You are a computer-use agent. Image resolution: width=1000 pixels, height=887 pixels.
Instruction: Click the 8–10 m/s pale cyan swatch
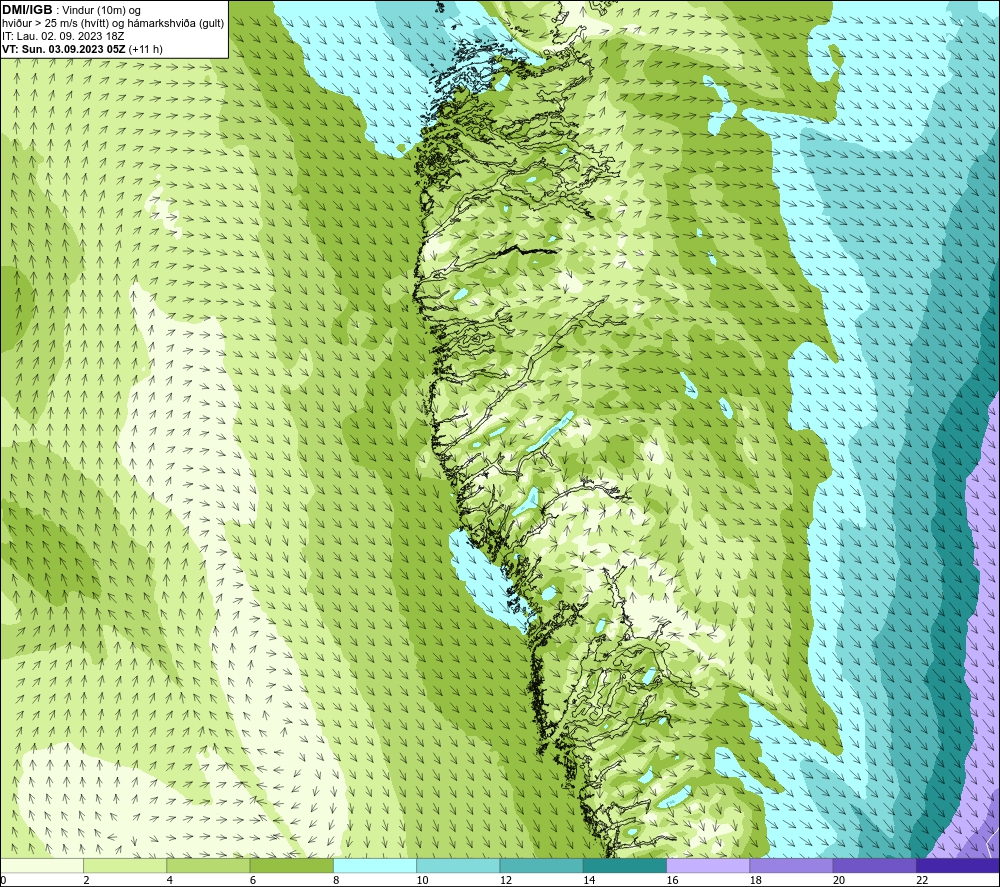375,865
